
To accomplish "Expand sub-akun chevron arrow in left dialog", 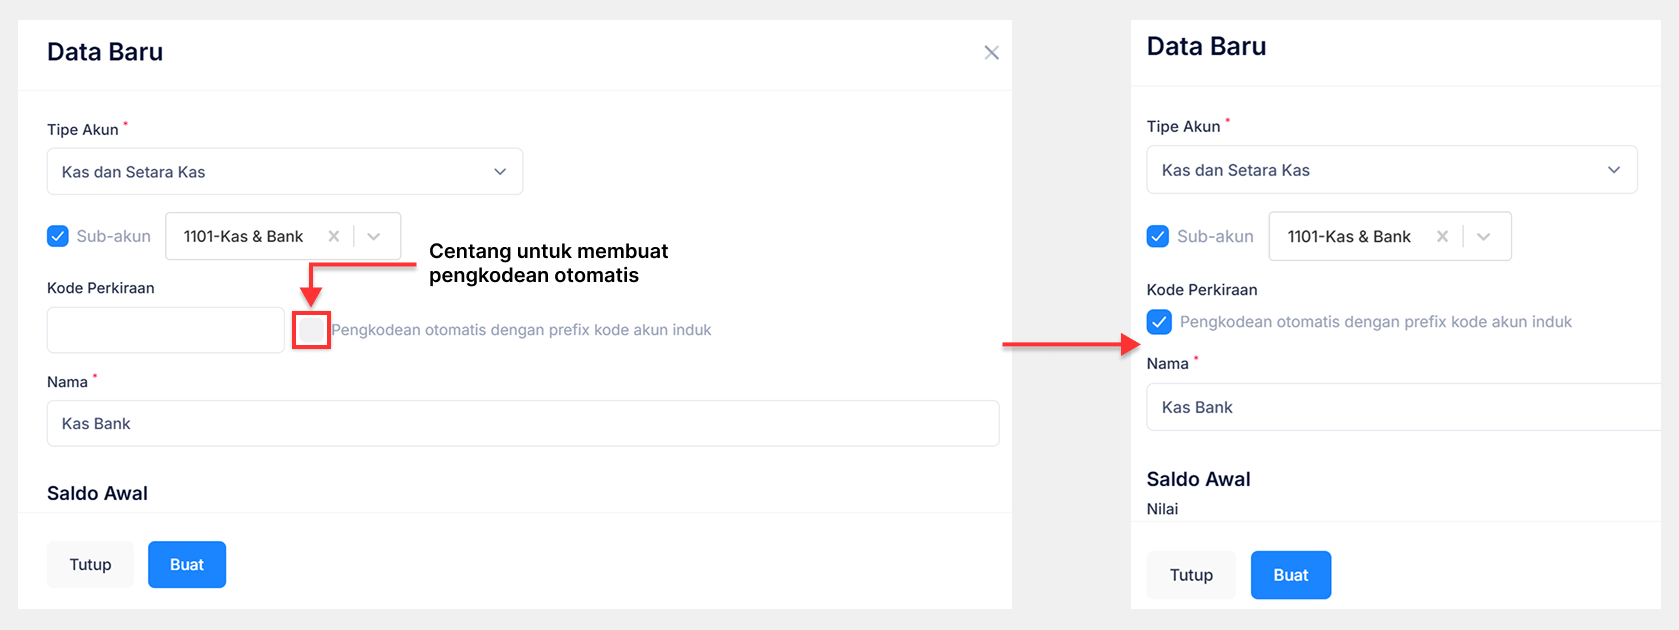I will click(x=374, y=237).
